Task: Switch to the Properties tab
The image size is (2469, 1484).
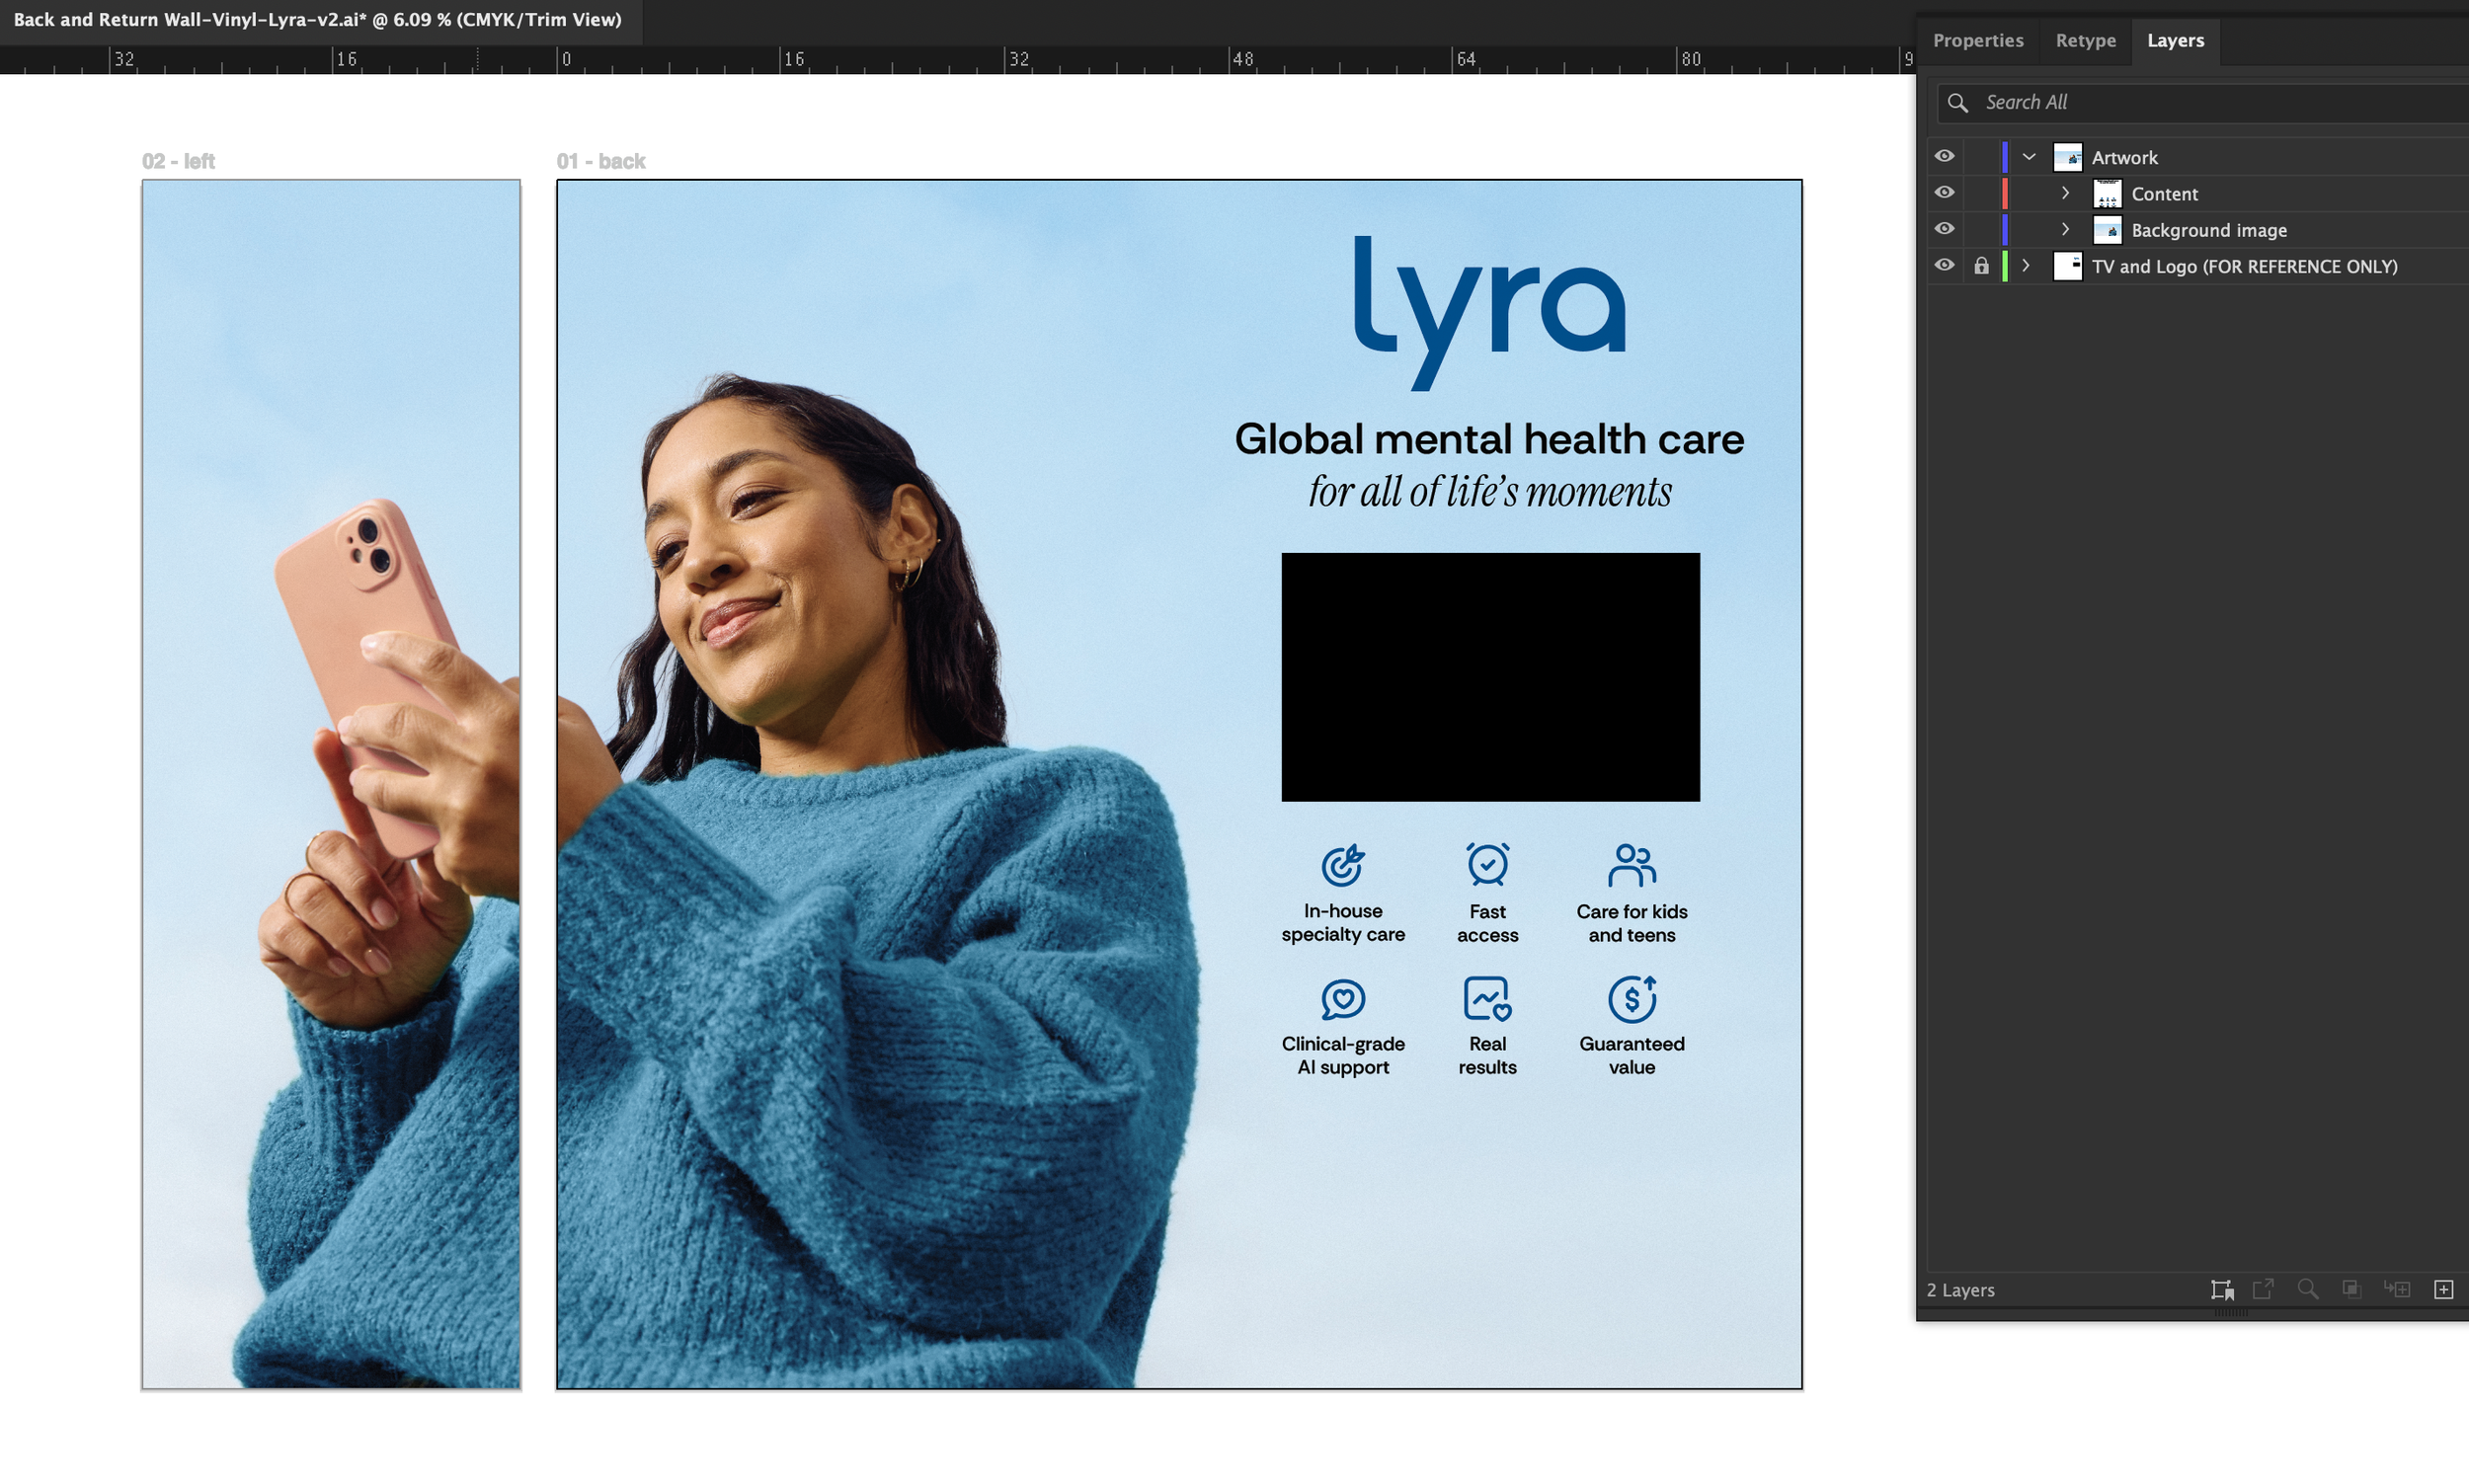Action: point(1977,40)
